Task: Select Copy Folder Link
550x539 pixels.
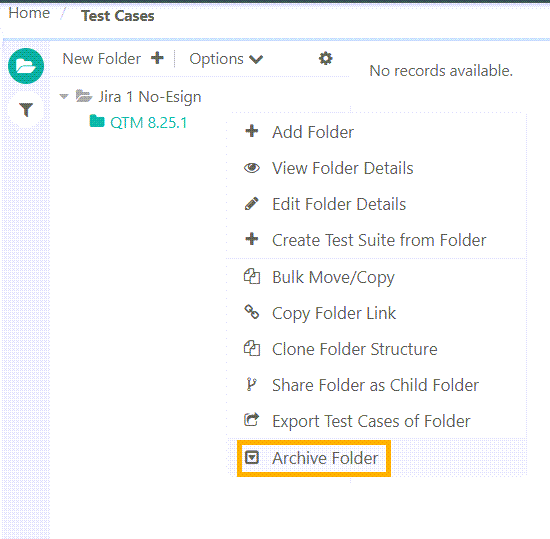Action: point(376,313)
